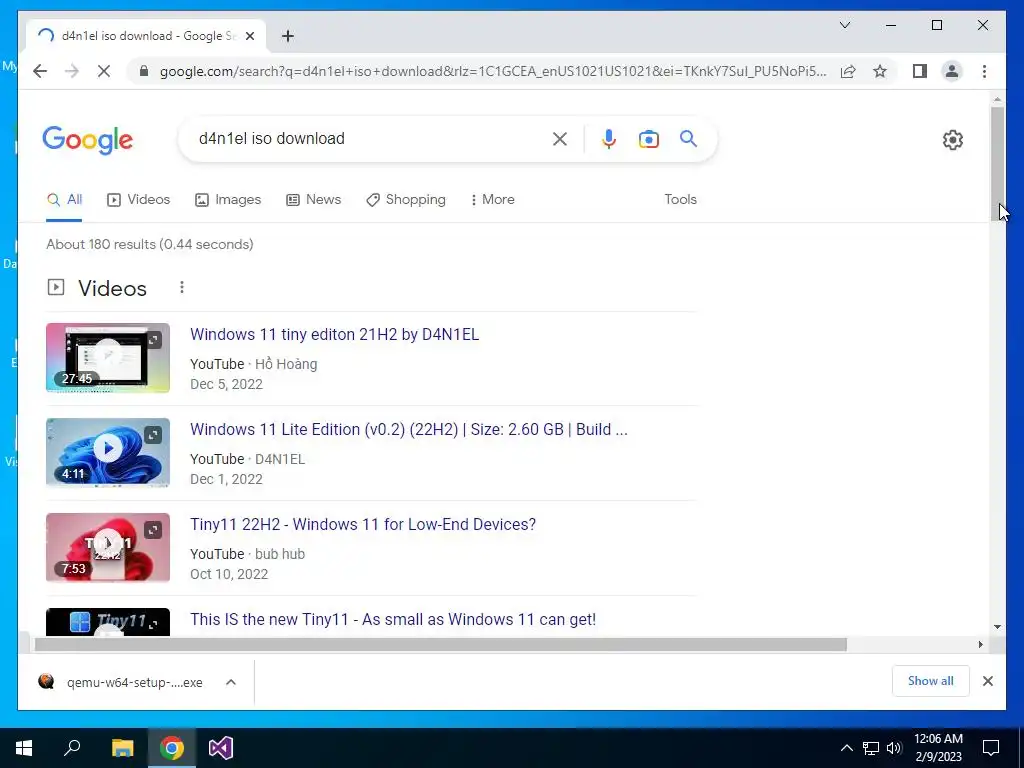Click the horizontal page scrollbar

440,645
